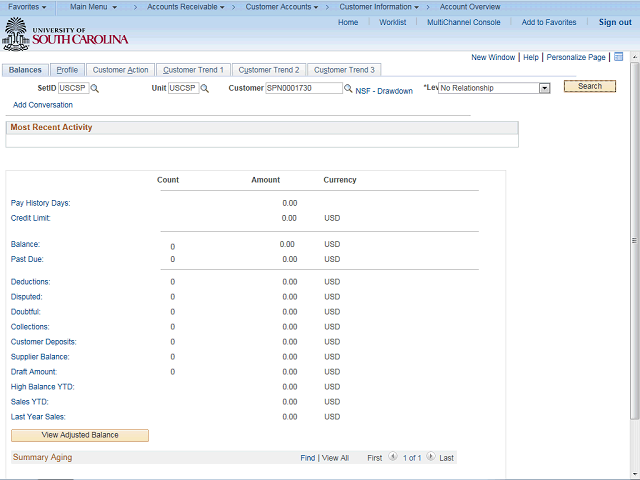Click the Unit input field
Viewport: 640px width, 480px height.
pyautogui.click(x=184, y=88)
